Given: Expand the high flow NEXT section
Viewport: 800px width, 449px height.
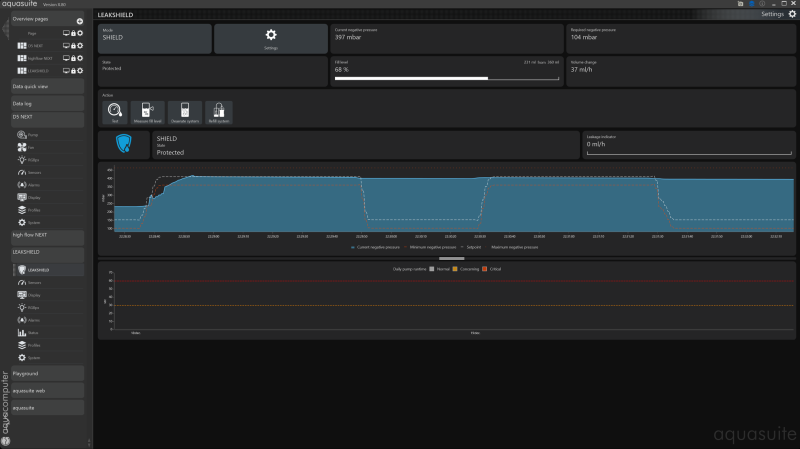Looking at the screenshot, I should (47, 237).
